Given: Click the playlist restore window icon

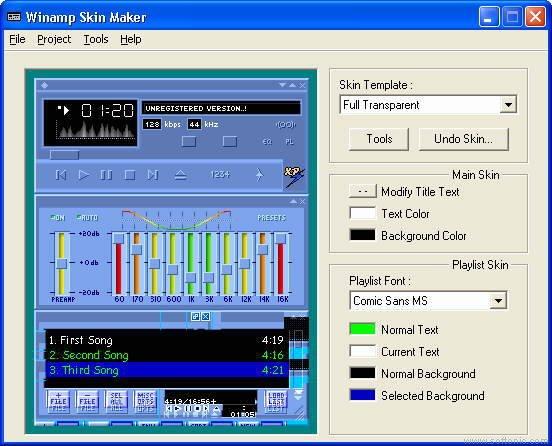Looking at the screenshot, I should point(195,316).
